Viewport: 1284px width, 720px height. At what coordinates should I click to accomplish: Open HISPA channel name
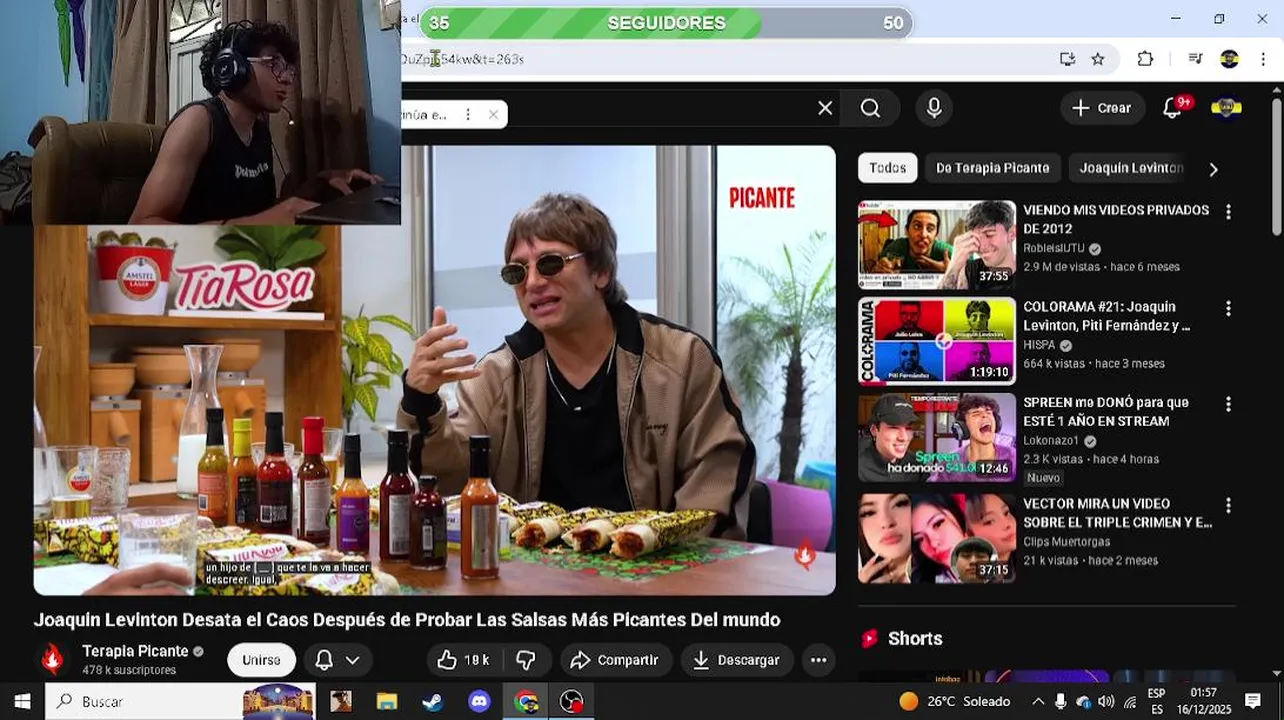click(1040, 345)
